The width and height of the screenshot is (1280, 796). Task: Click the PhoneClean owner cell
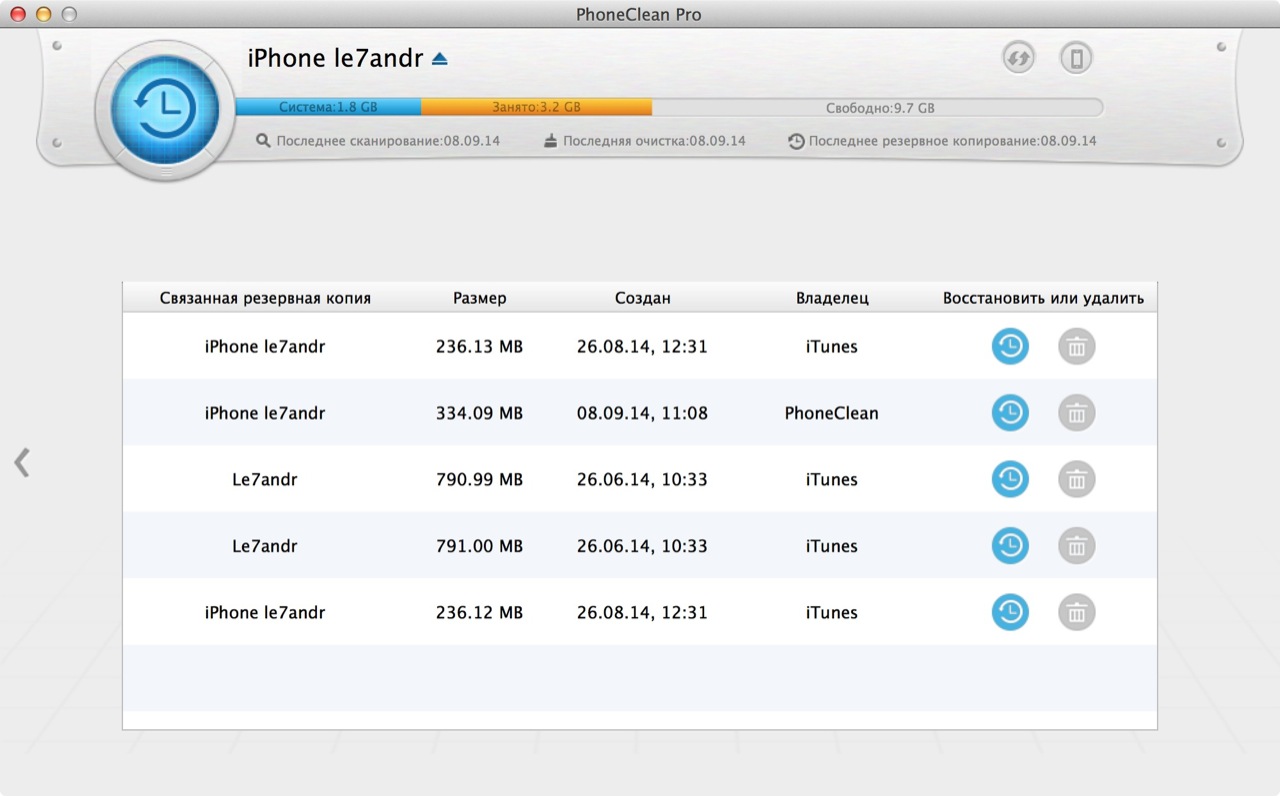[832, 413]
